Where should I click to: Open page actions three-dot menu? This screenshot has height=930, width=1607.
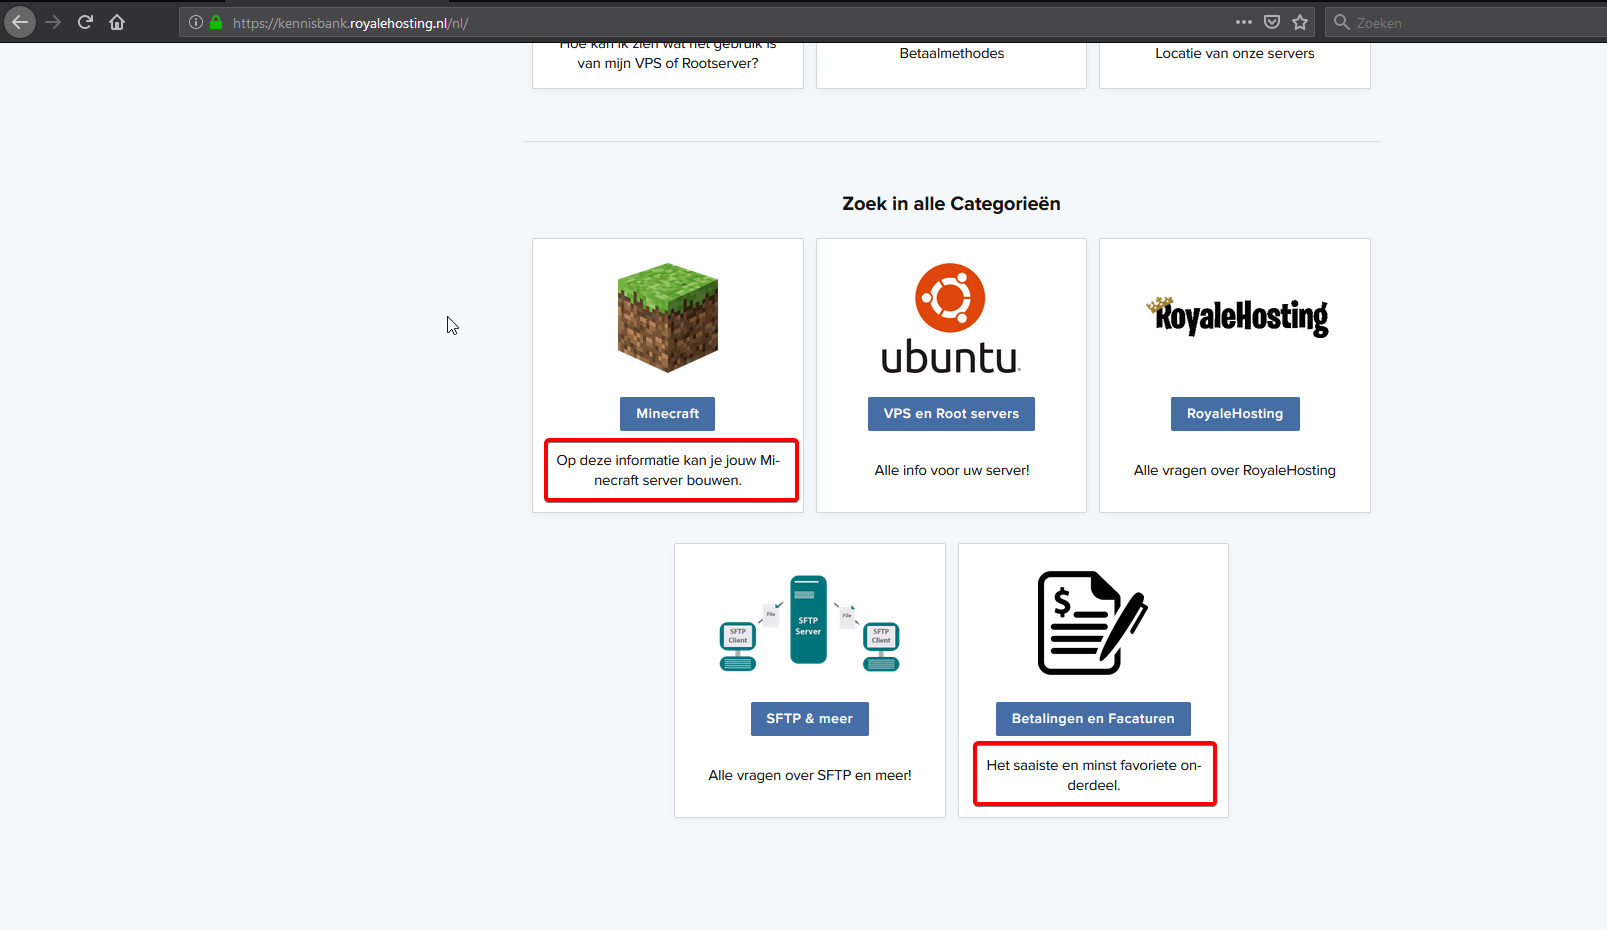tap(1243, 22)
